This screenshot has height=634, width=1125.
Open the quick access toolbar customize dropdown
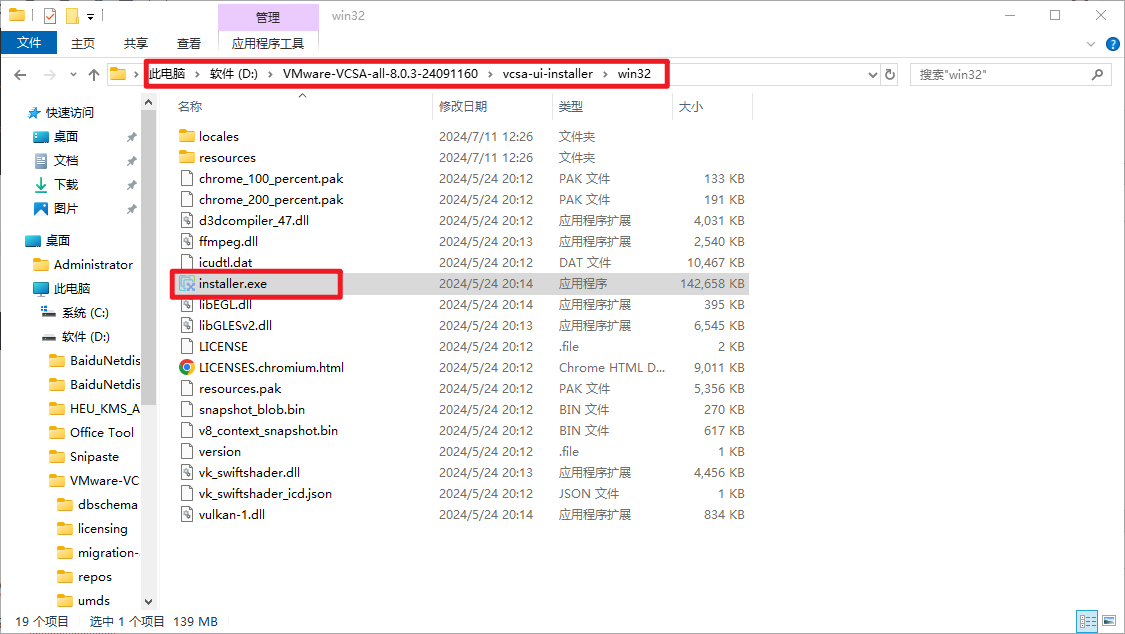[90, 16]
